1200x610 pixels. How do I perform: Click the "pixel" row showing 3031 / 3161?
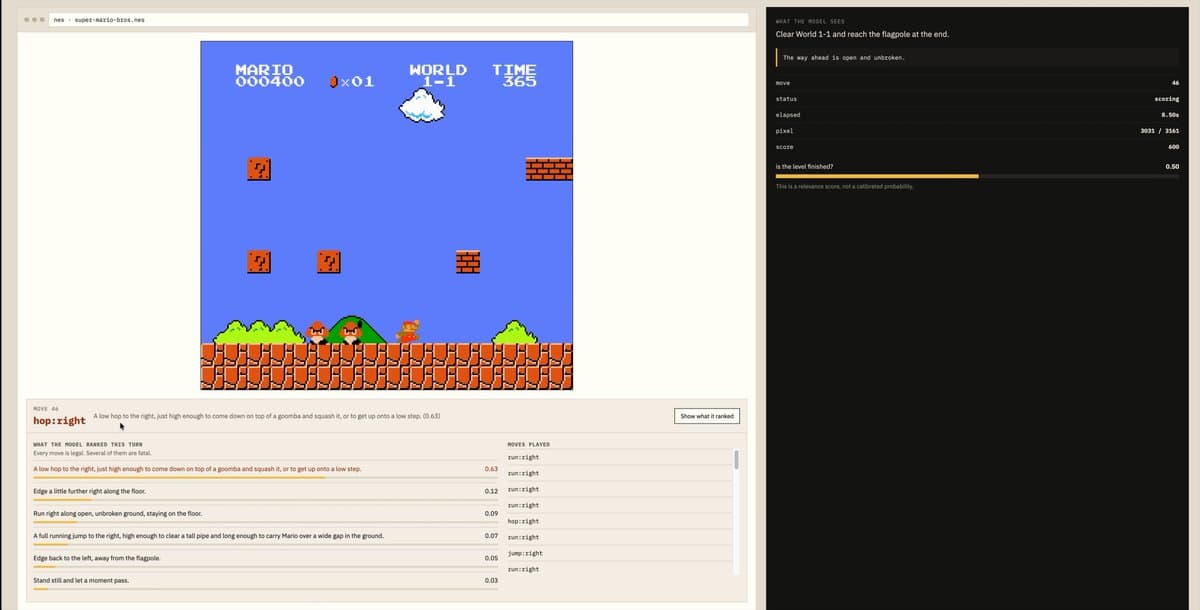978,131
